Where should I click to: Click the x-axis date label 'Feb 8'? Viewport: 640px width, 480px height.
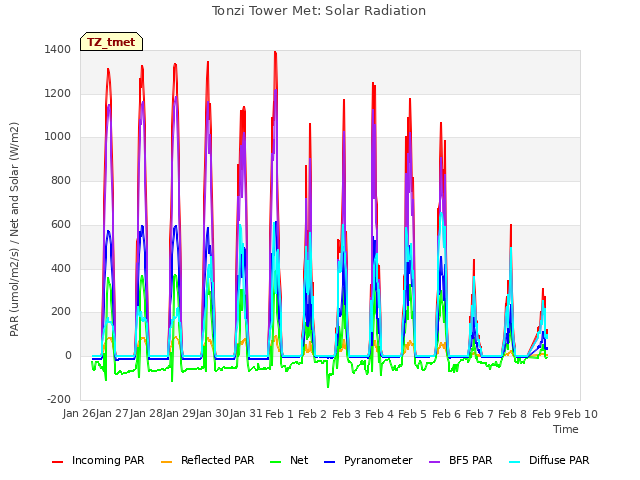click(512, 414)
